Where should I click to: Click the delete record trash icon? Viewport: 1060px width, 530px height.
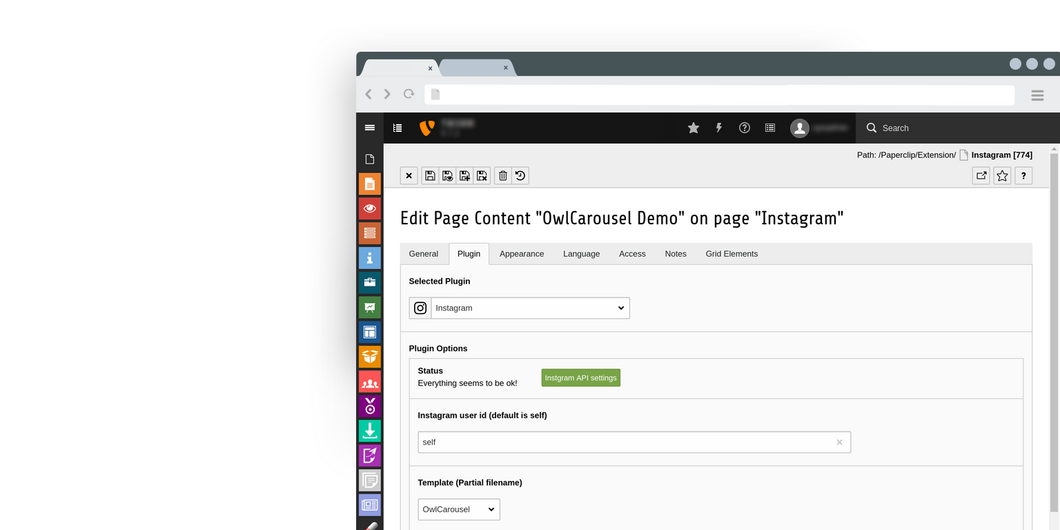point(503,176)
